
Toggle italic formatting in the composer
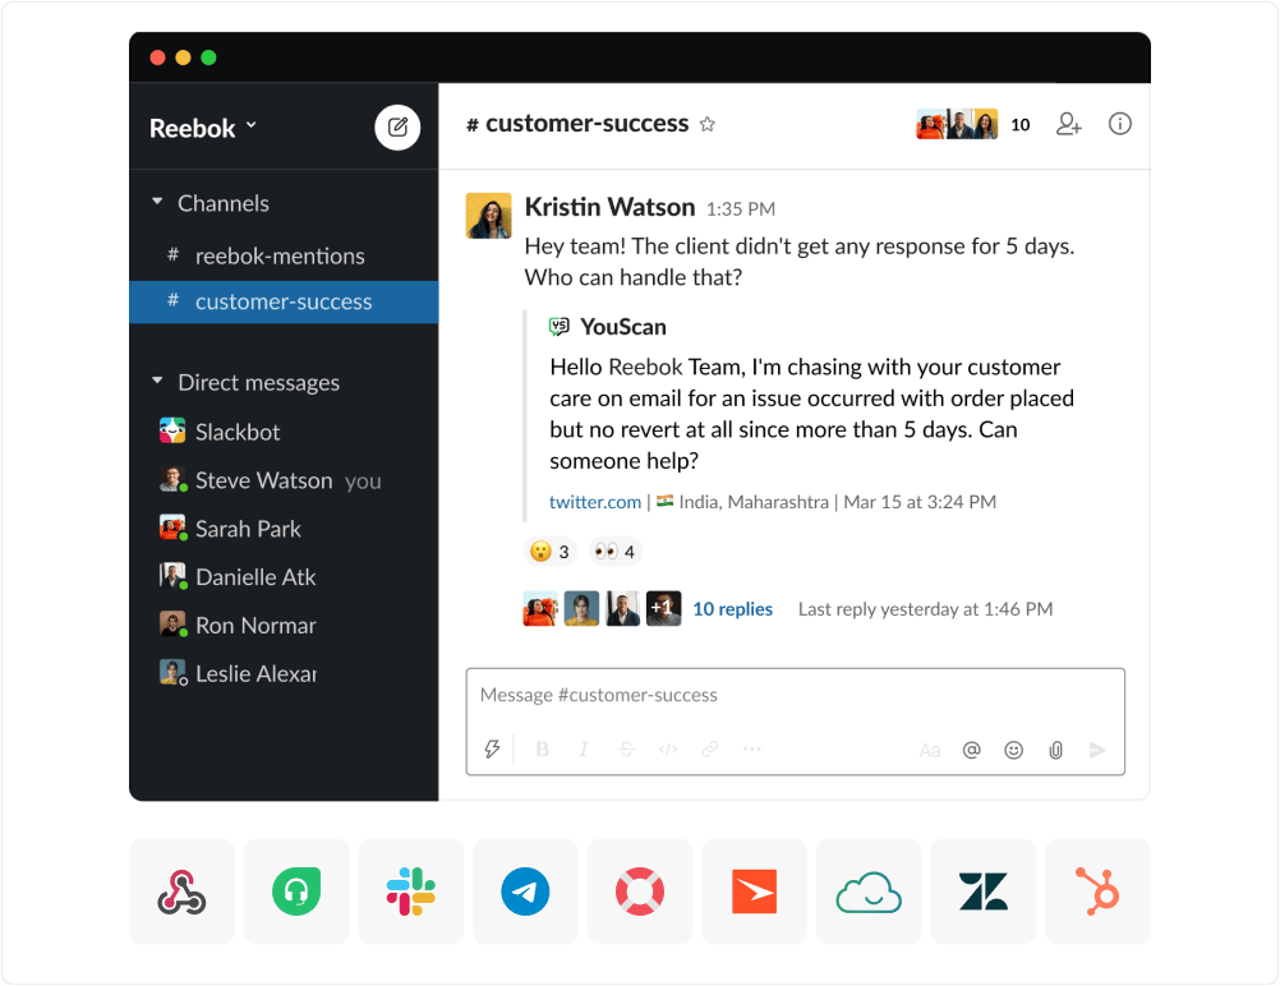click(584, 748)
